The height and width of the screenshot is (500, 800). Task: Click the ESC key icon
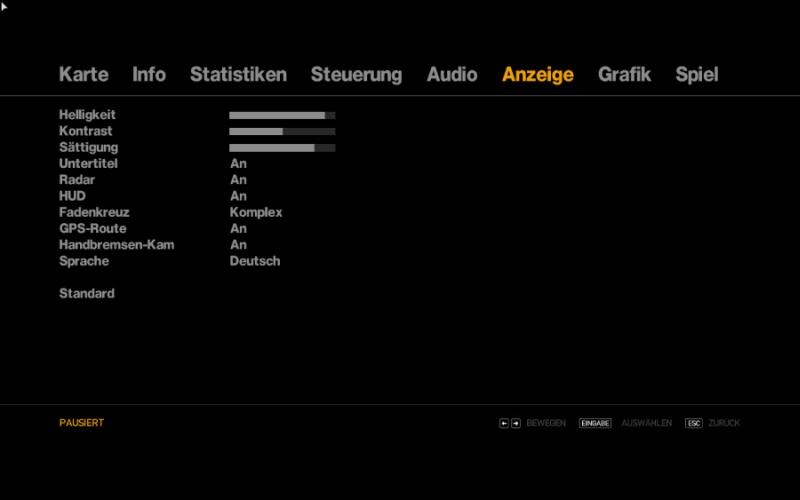pyautogui.click(x=694, y=423)
